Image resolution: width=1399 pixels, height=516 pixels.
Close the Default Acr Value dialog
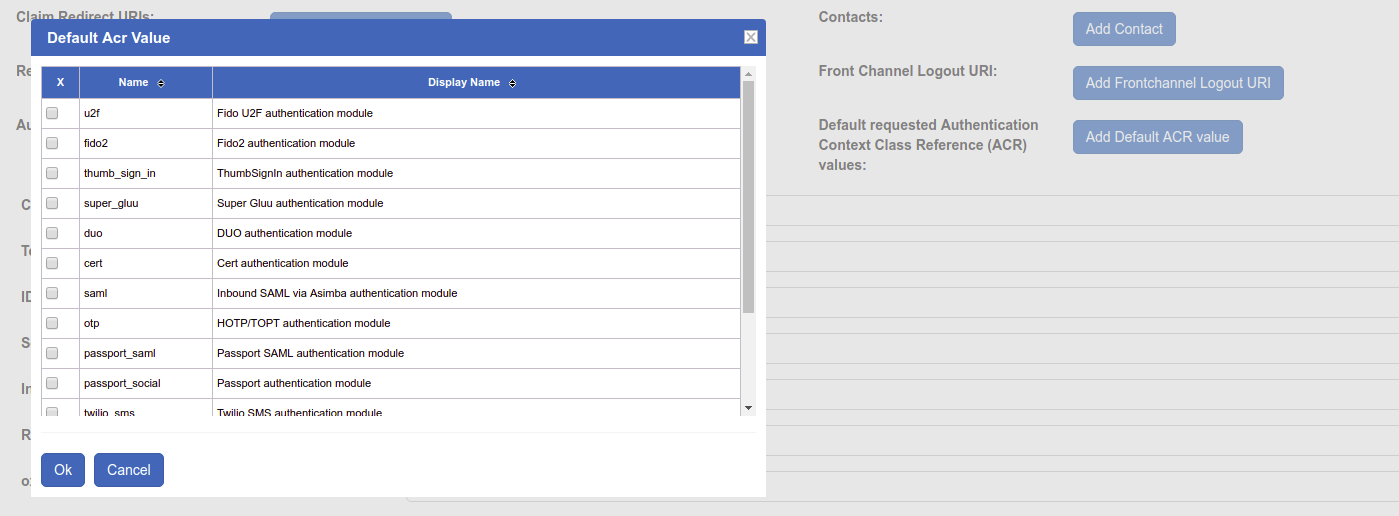750,38
